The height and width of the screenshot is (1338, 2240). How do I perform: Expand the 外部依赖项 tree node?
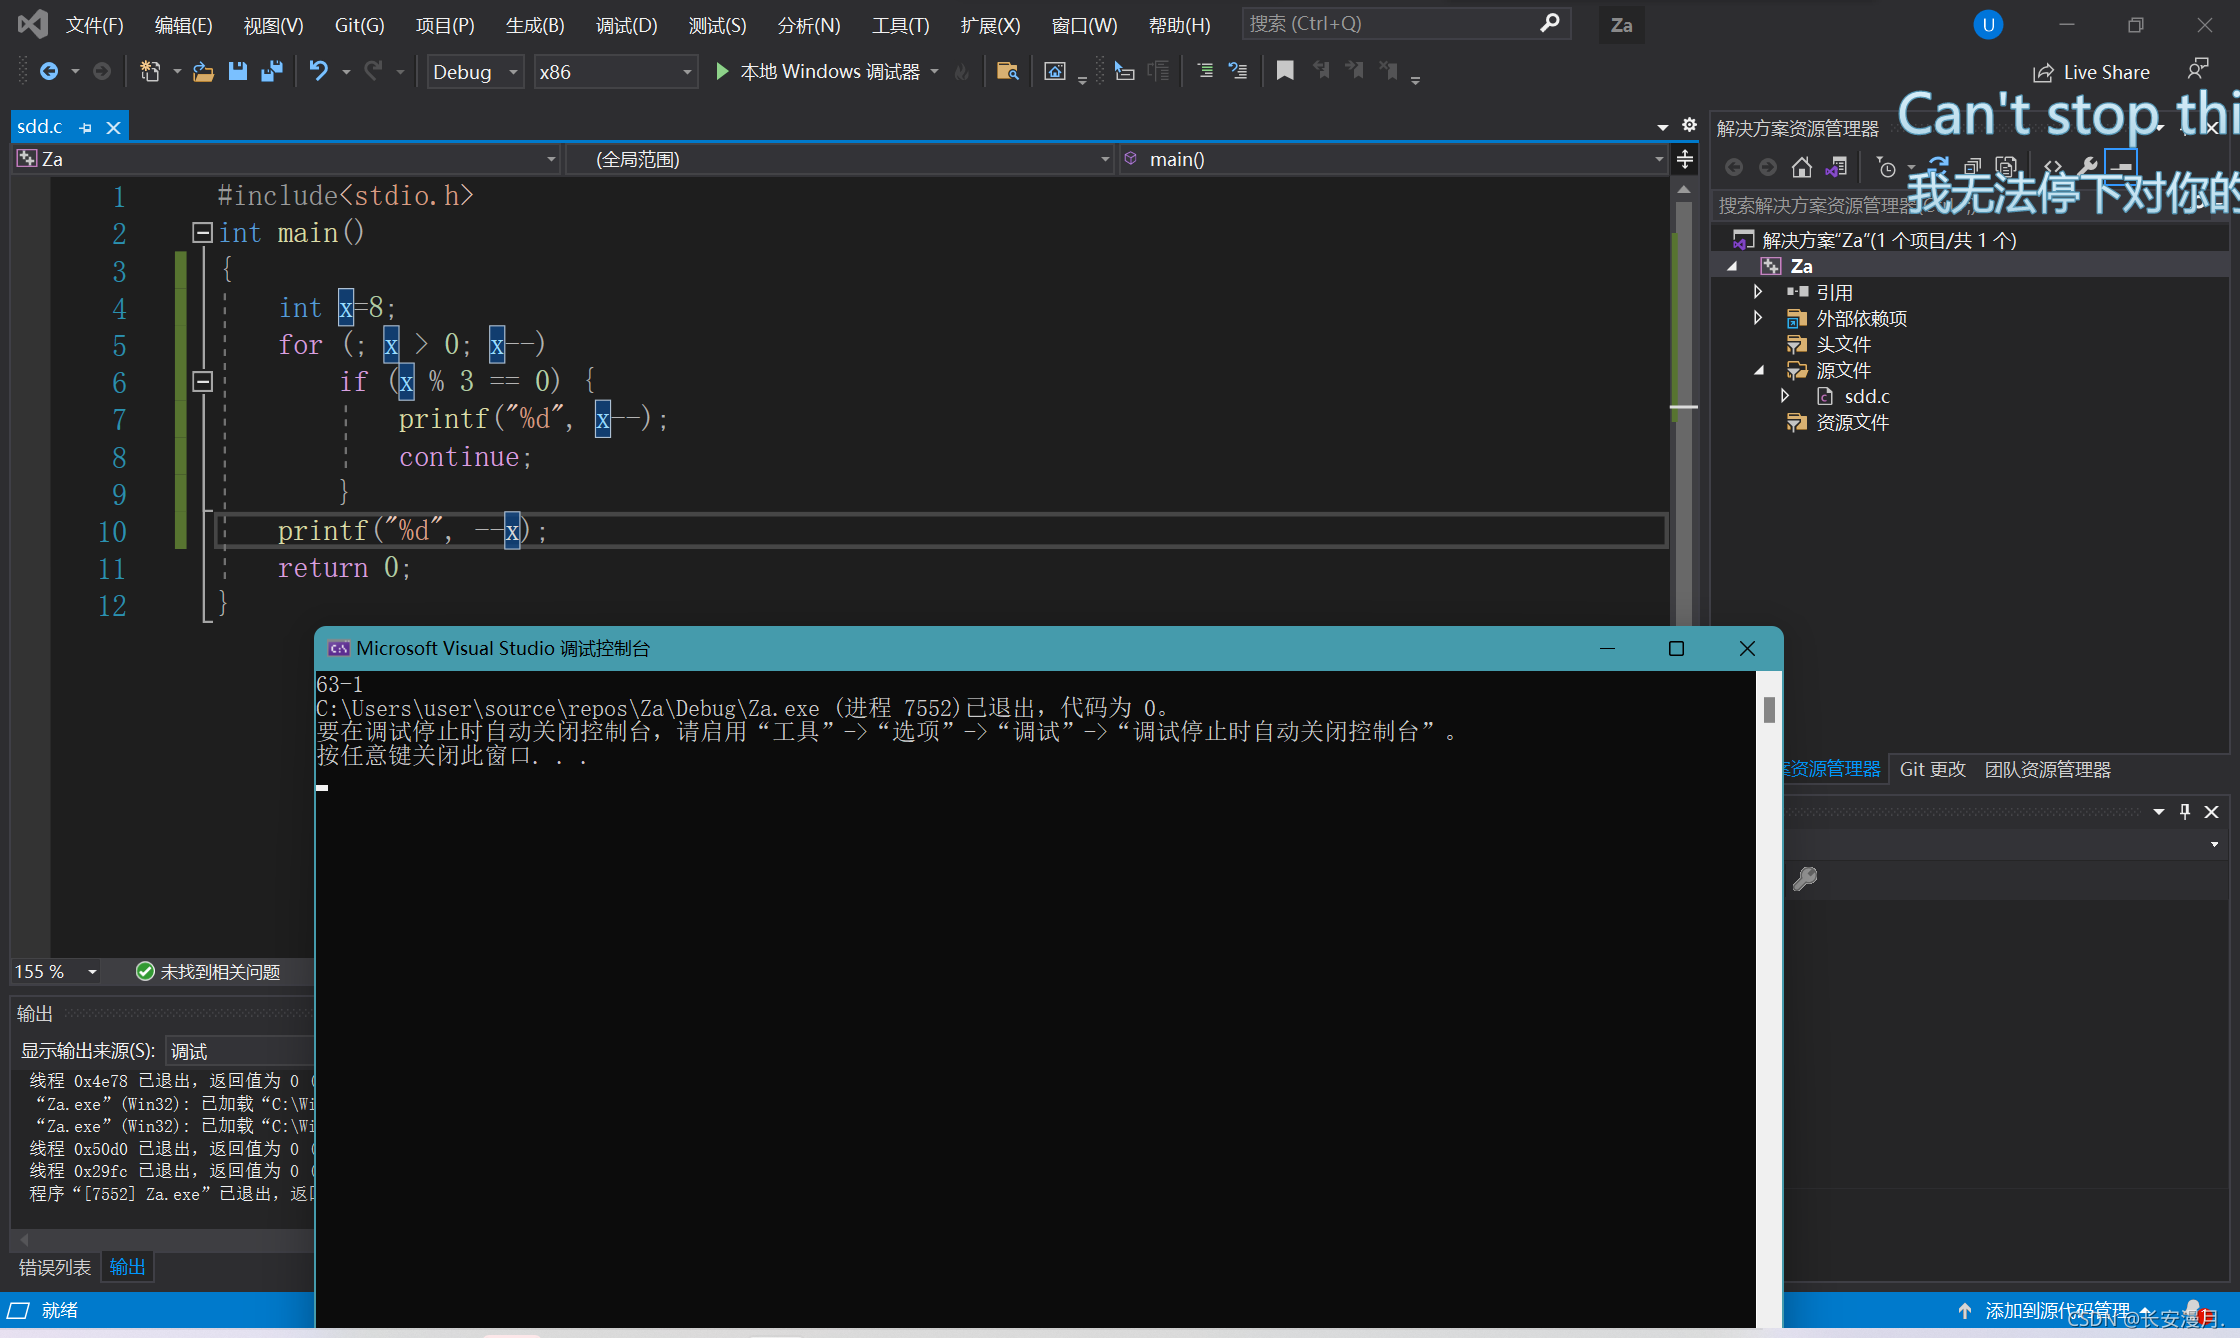(x=1758, y=318)
